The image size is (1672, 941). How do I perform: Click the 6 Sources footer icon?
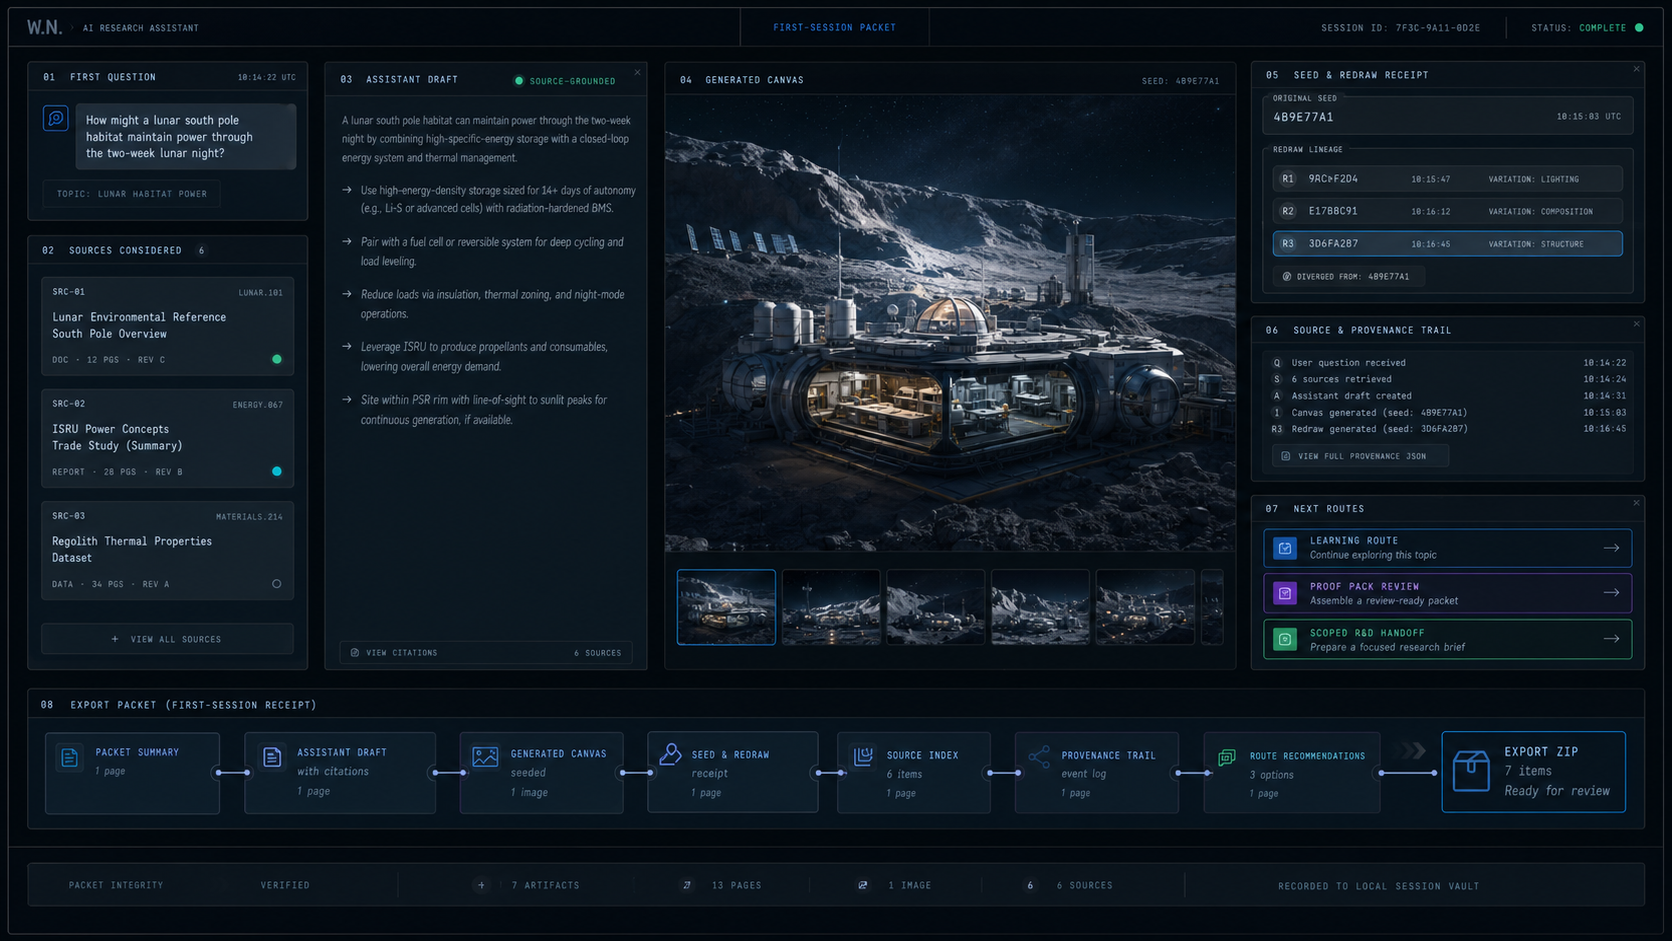tap(1030, 885)
